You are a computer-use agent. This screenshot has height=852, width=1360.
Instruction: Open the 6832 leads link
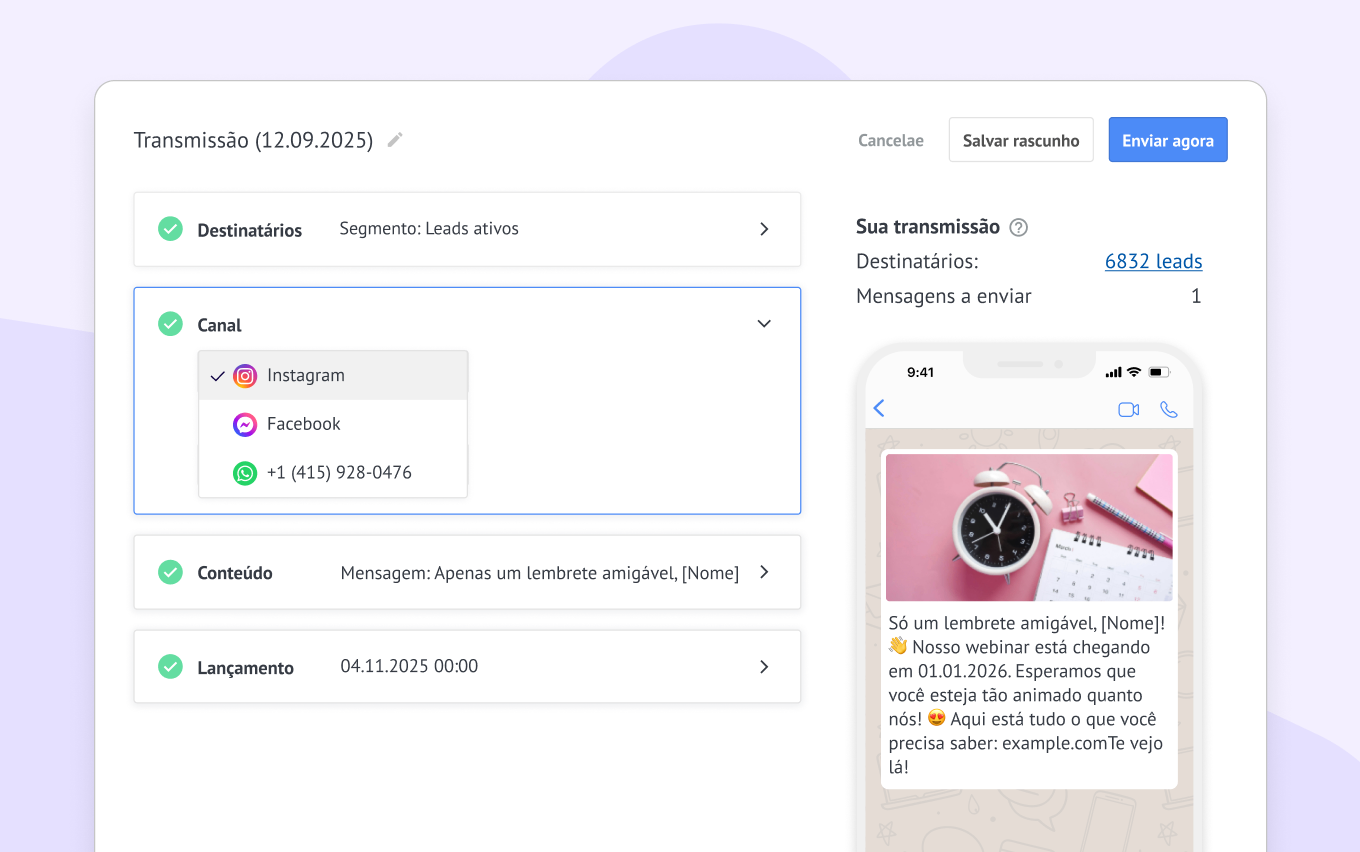pos(1153,262)
